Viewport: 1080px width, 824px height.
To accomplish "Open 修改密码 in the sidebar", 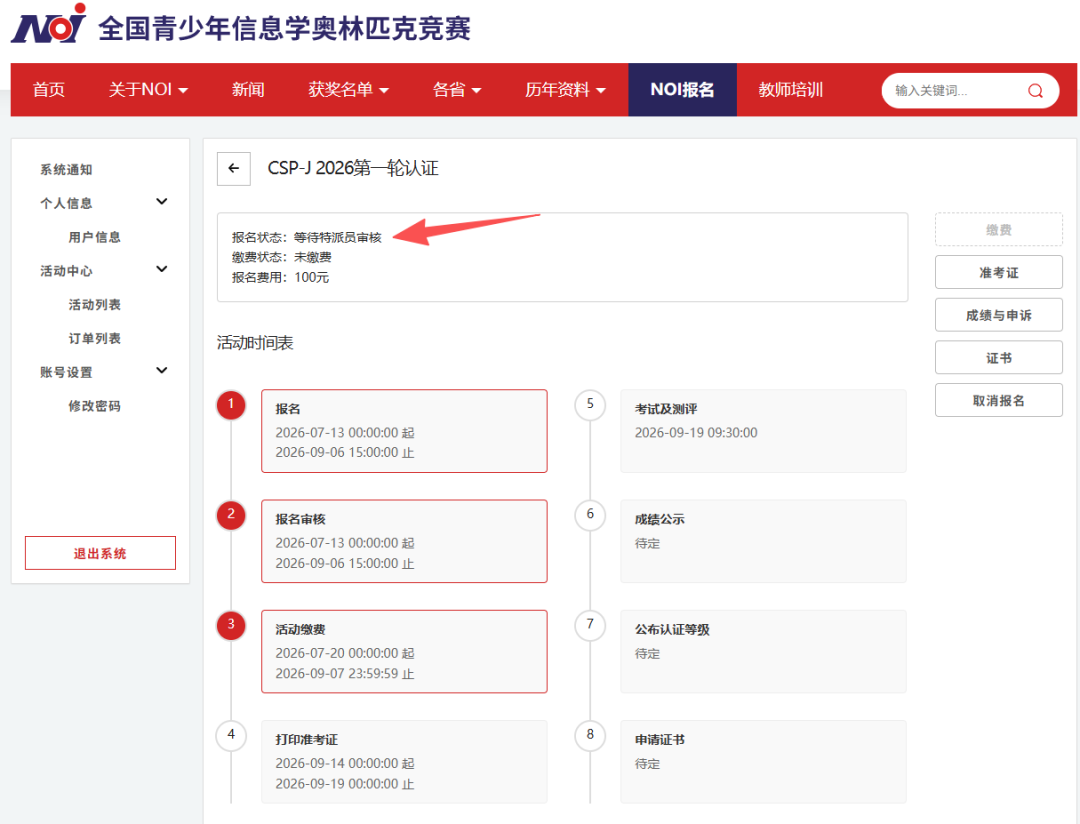I will [94, 406].
